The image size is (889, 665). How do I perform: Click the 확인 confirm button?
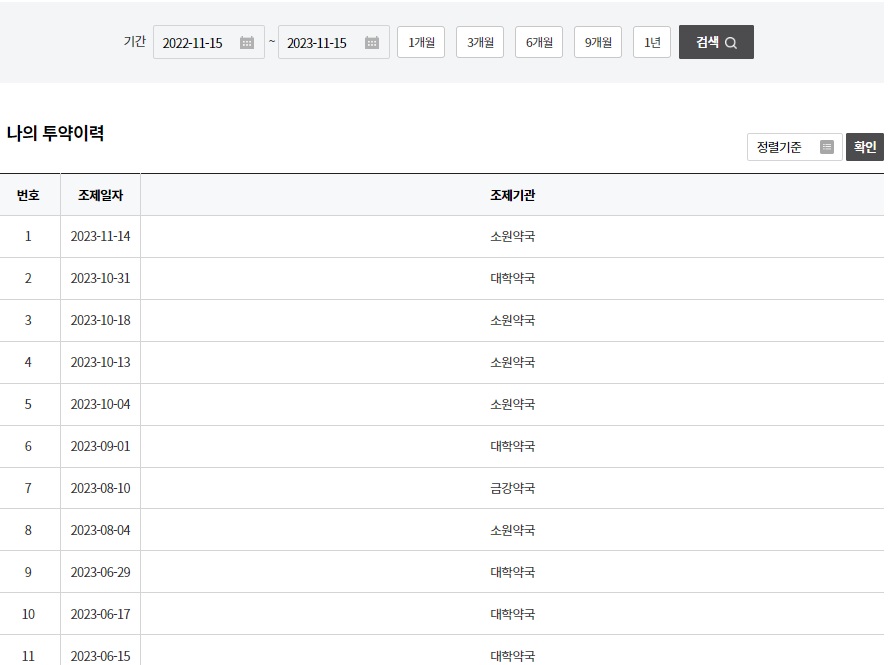[865, 147]
